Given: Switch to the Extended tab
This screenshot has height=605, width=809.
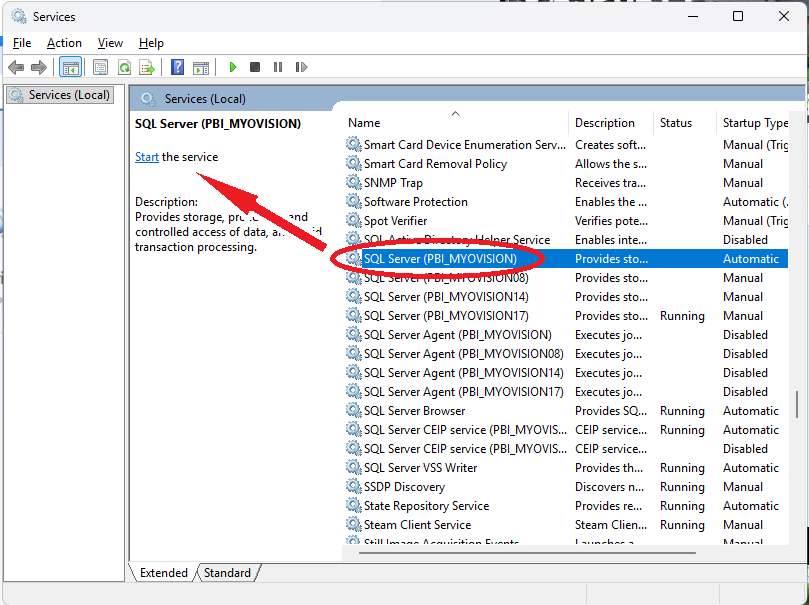Looking at the screenshot, I should tap(164, 573).
